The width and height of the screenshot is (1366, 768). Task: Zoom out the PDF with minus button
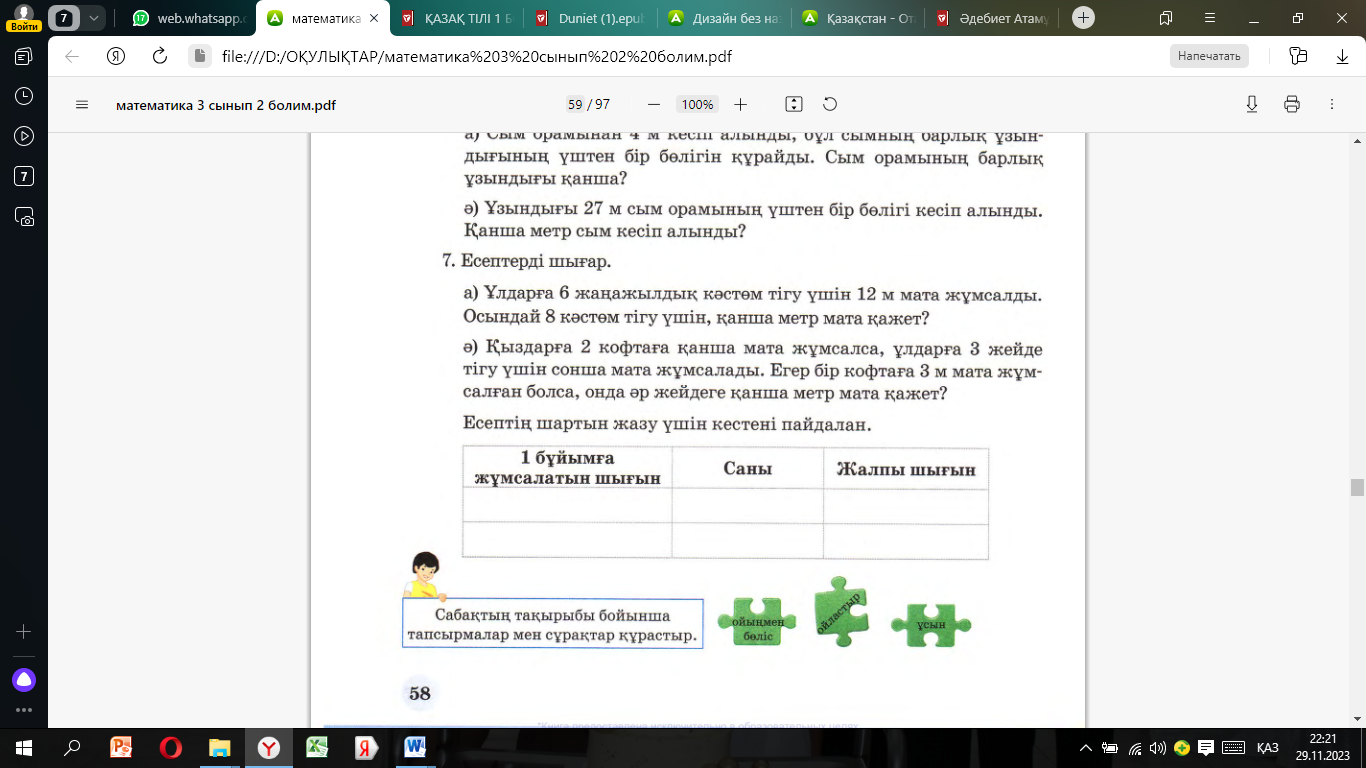pyautogui.click(x=654, y=104)
